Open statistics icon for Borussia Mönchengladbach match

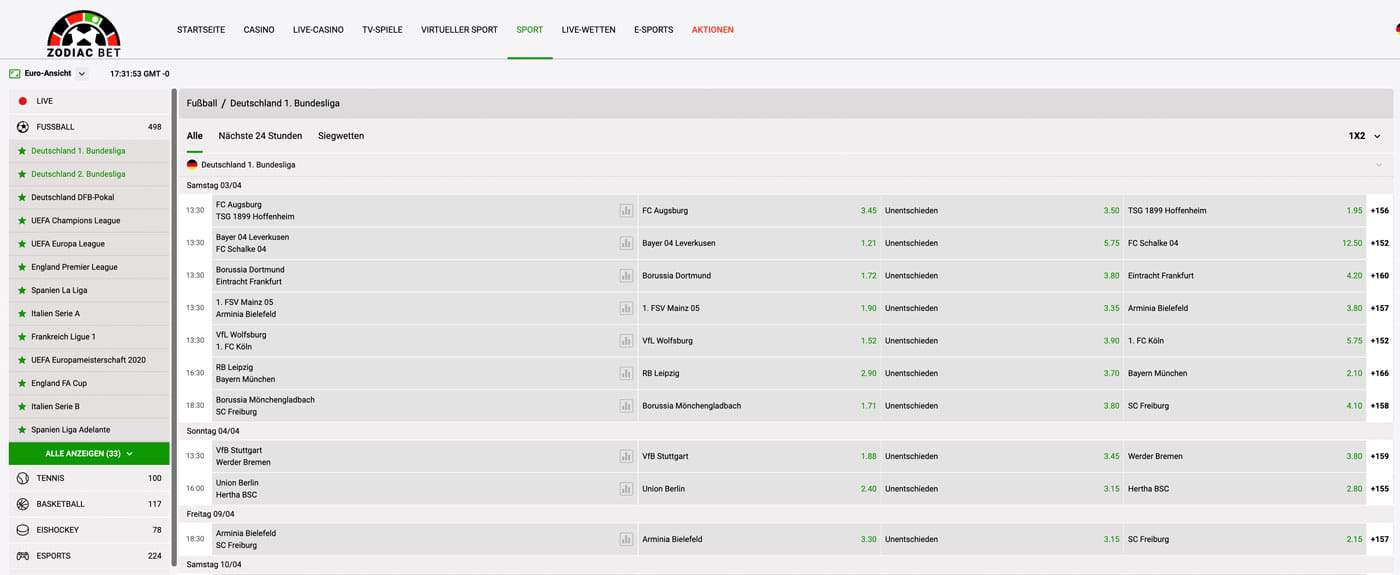626,405
